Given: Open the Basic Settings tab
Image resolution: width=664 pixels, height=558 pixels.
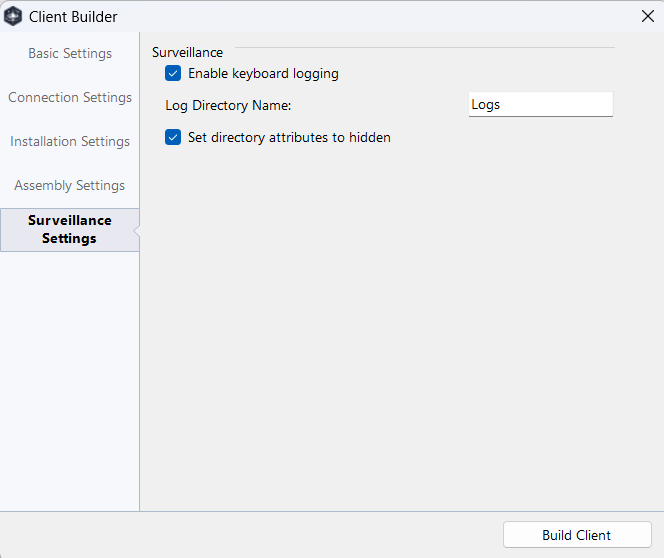Looking at the screenshot, I should 70,53.
